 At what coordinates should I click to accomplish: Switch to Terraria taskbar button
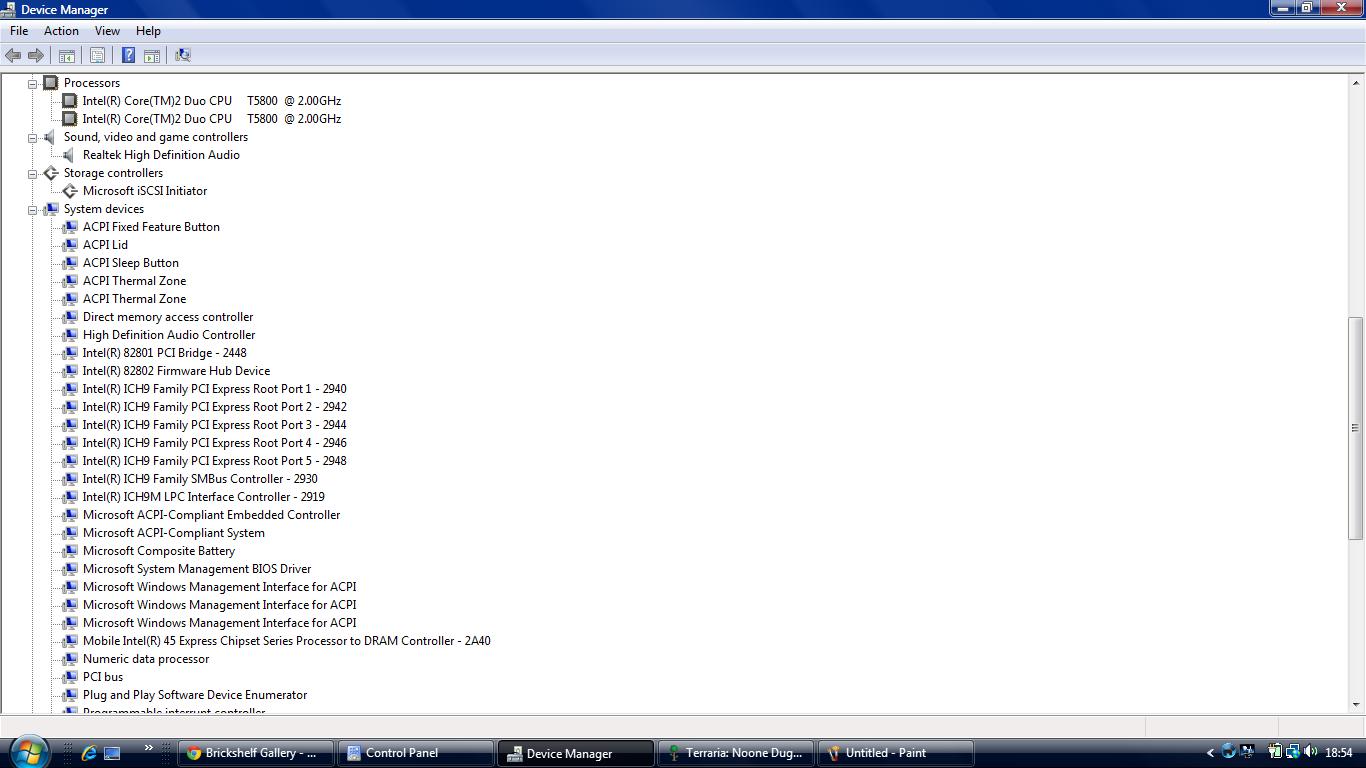(736, 753)
